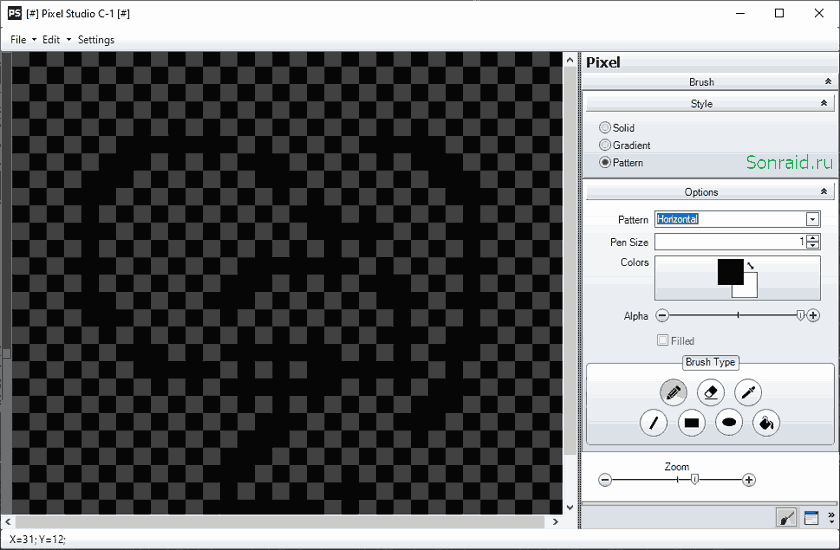Click the overflow chevron at panel bottom
This screenshot has width=840, height=550.
click(x=831, y=518)
